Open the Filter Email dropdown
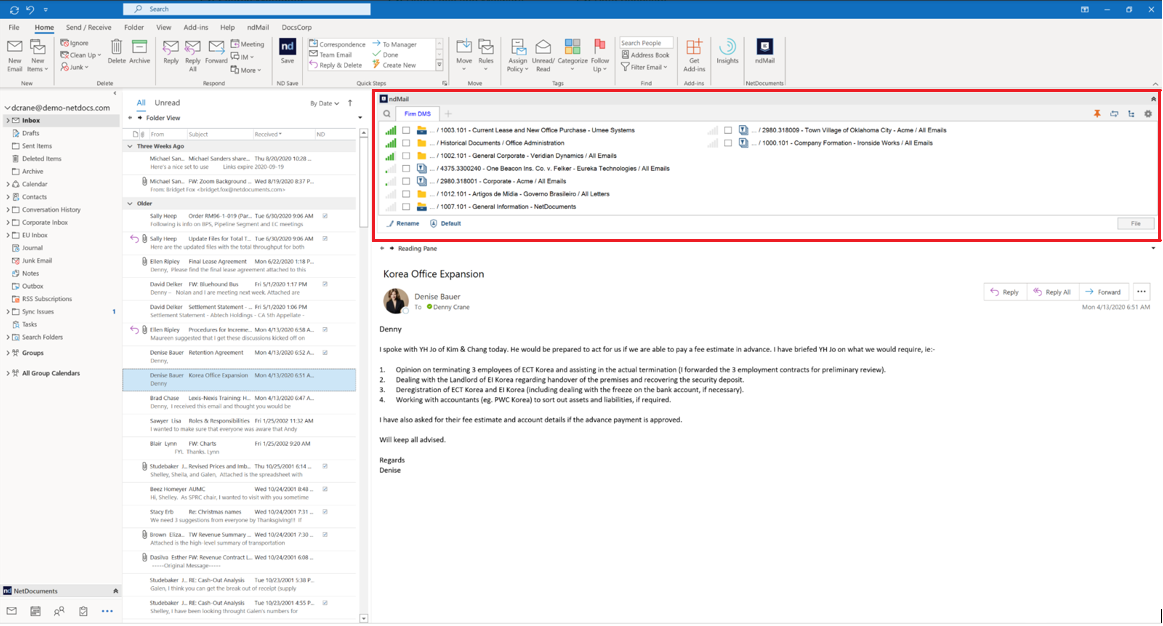The height and width of the screenshot is (626, 1163). point(645,67)
